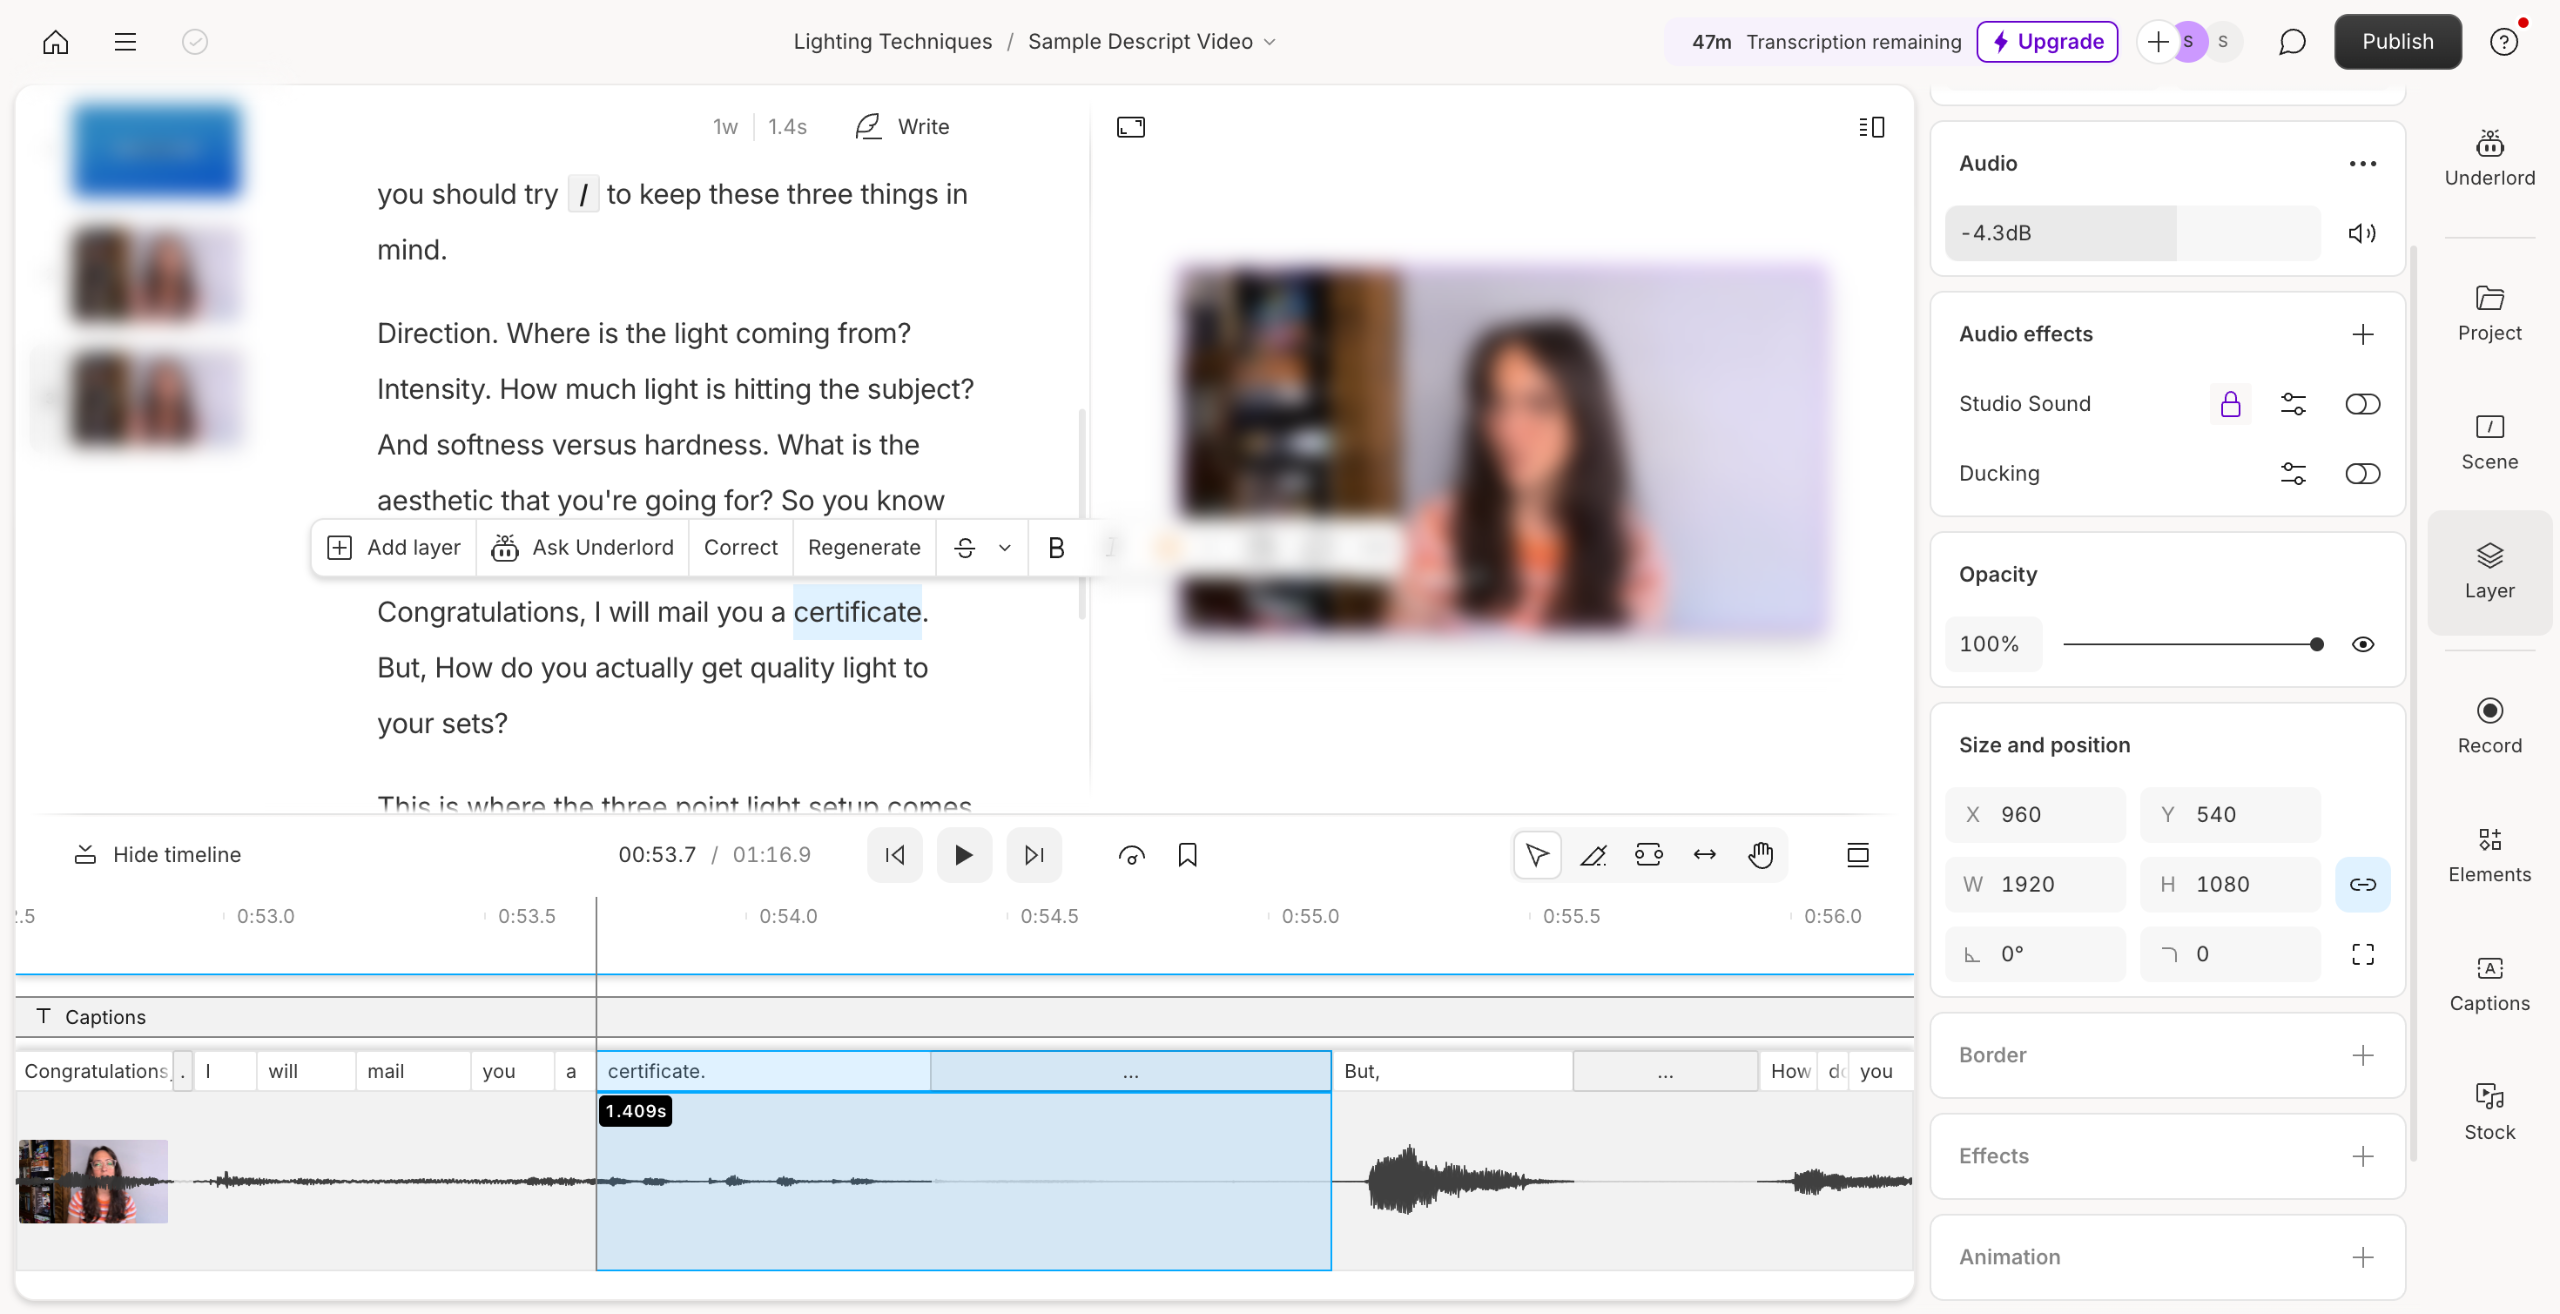This screenshot has width=2560, height=1314.
Task: Add a bookmark marker
Action: (1187, 855)
